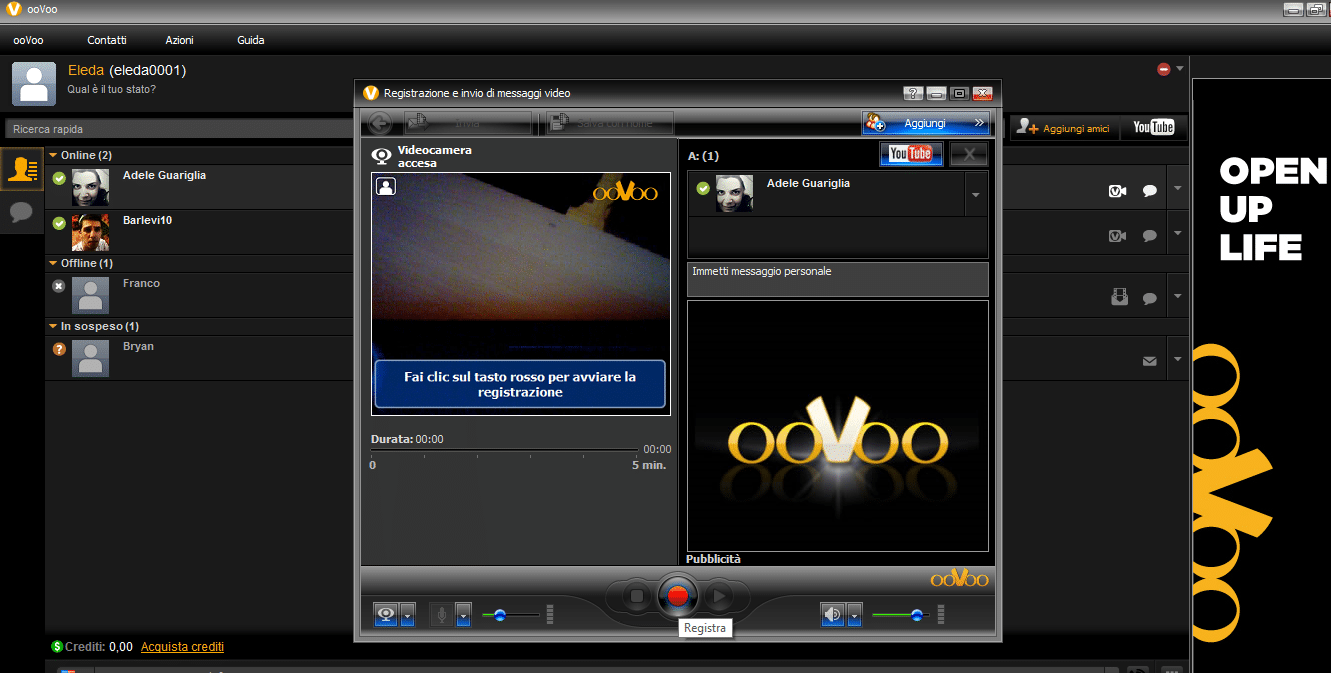Image resolution: width=1331 pixels, height=673 pixels.
Task: Open the Guida menu
Action: pyautogui.click(x=249, y=40)
